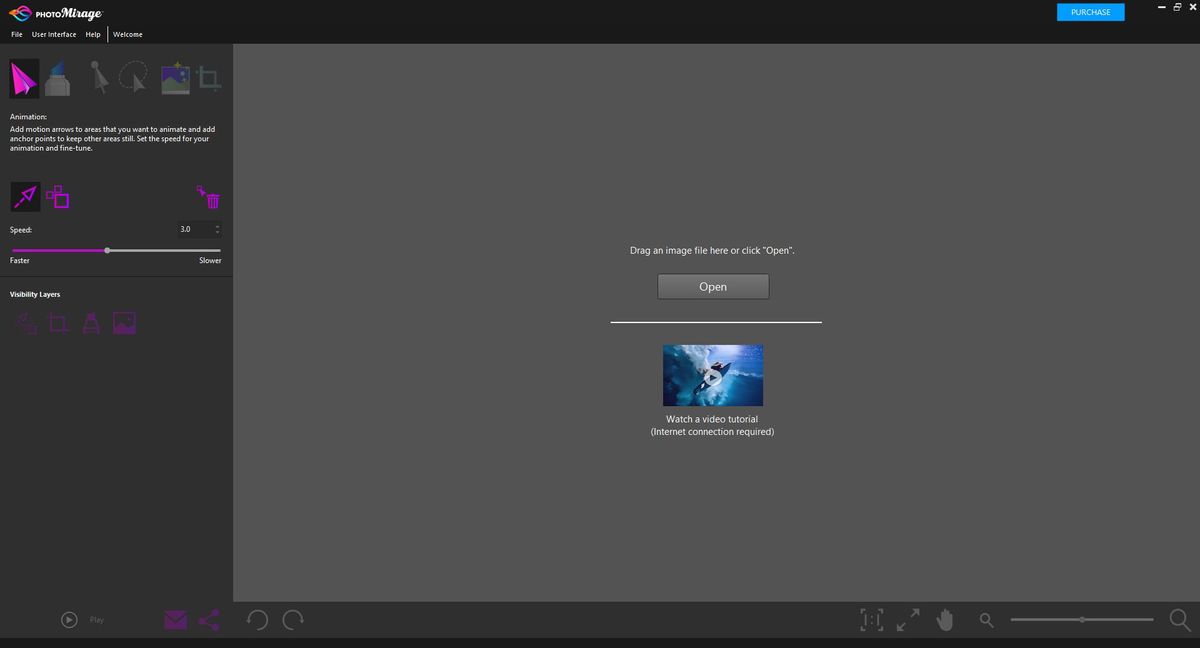Viewport: 1200px width, 648px height.
Task: Click the Open button to load an image
Action: 713,286
